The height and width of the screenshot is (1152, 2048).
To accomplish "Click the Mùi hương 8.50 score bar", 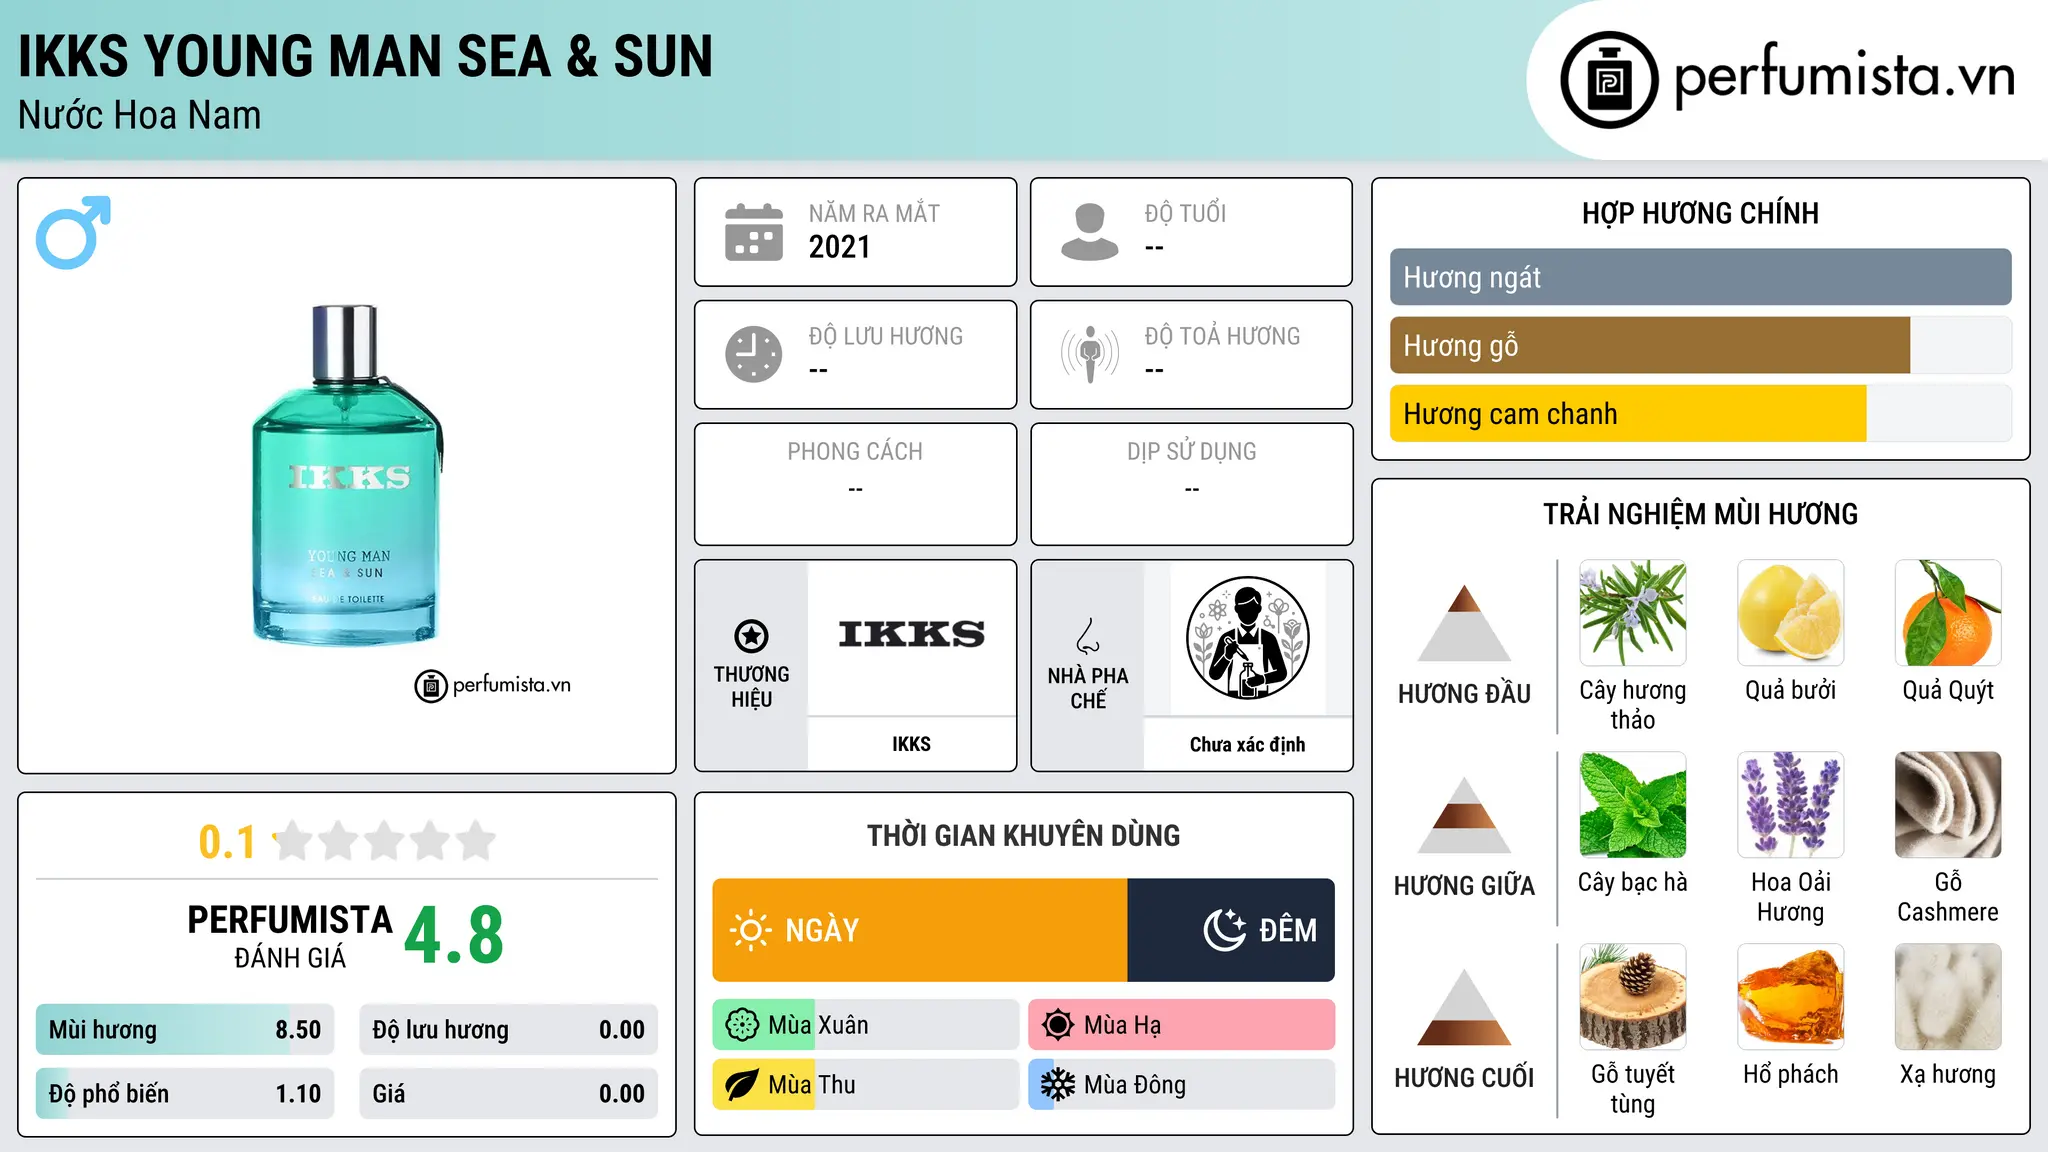I will 185,1030.
